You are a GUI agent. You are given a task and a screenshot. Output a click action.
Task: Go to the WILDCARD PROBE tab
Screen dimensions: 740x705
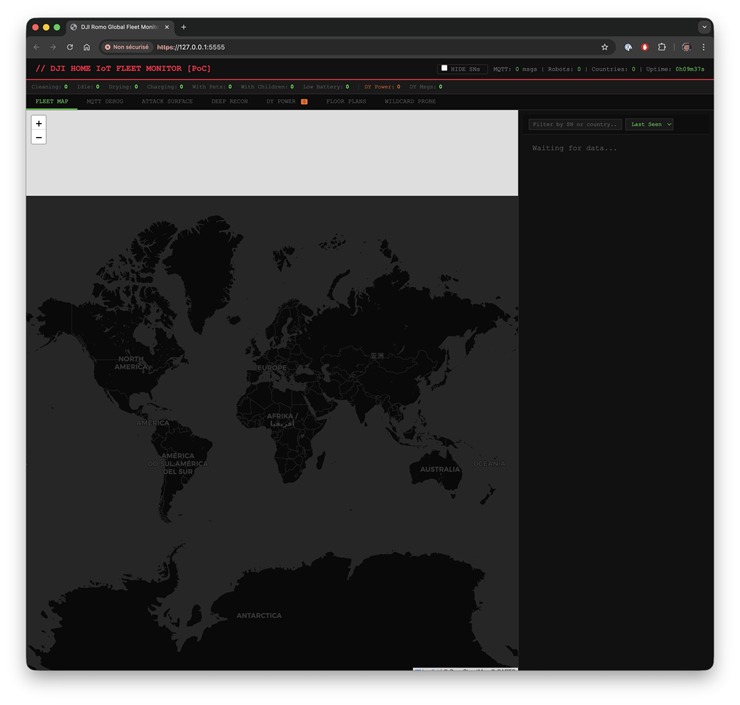(x=410, y=102)
